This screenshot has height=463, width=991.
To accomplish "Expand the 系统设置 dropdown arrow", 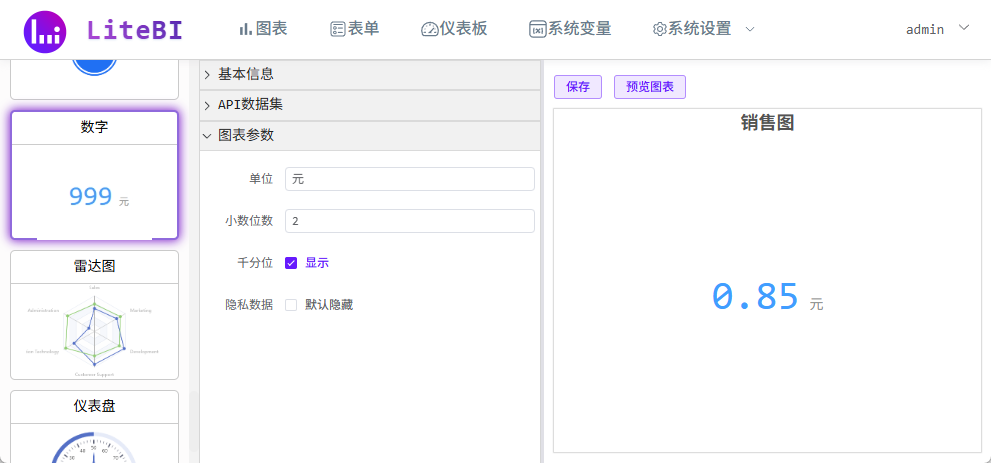I will (750, 29).
